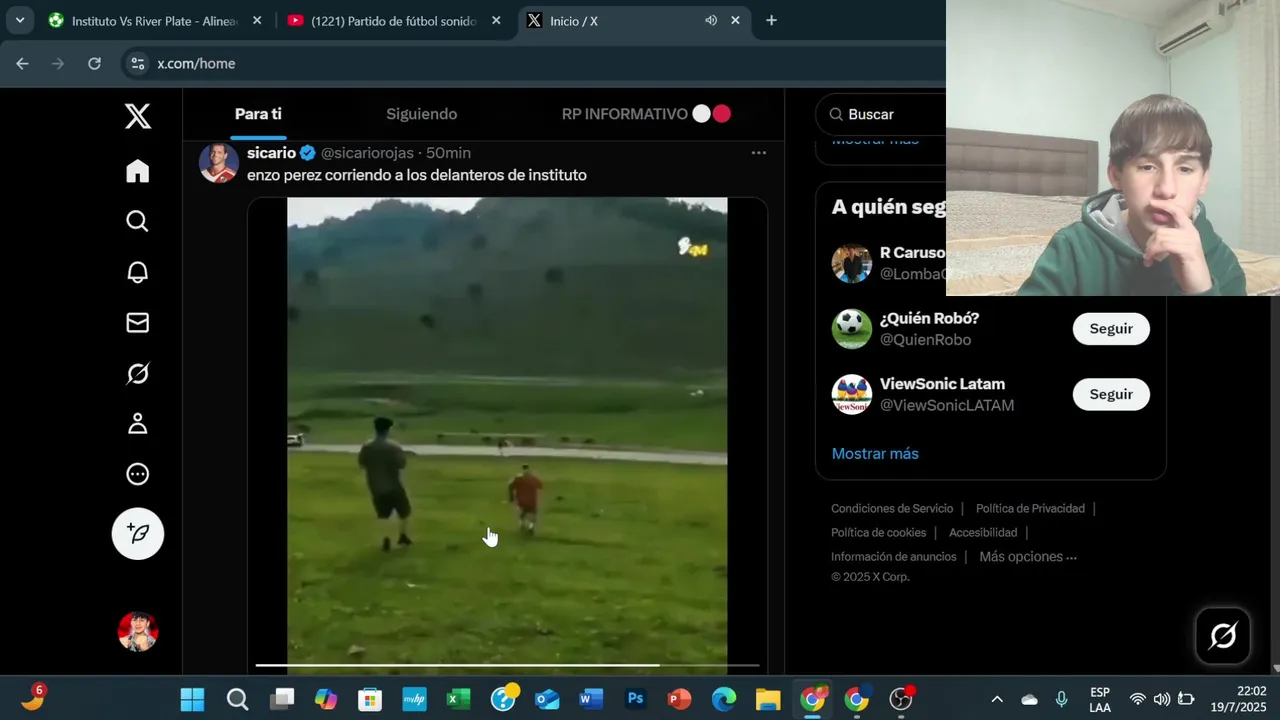Open Condiciones de Servicio link
This screenshot has height=720, width=1280.
892,509
